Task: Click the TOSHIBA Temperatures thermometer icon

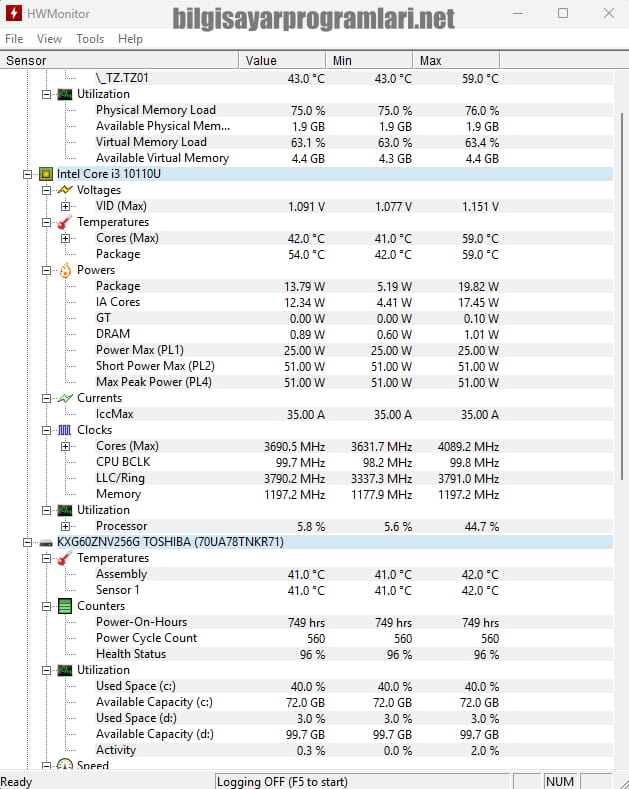Action: [x=65, y=558]
